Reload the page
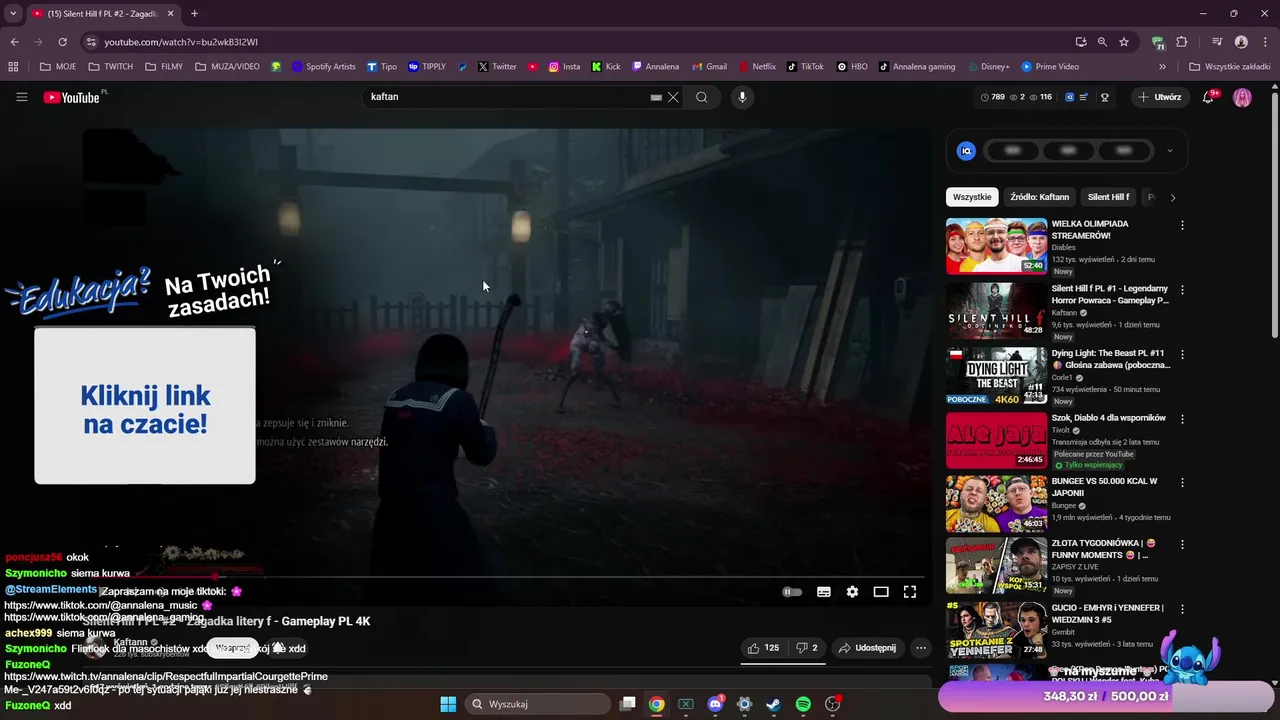 (x=62, y=42)
